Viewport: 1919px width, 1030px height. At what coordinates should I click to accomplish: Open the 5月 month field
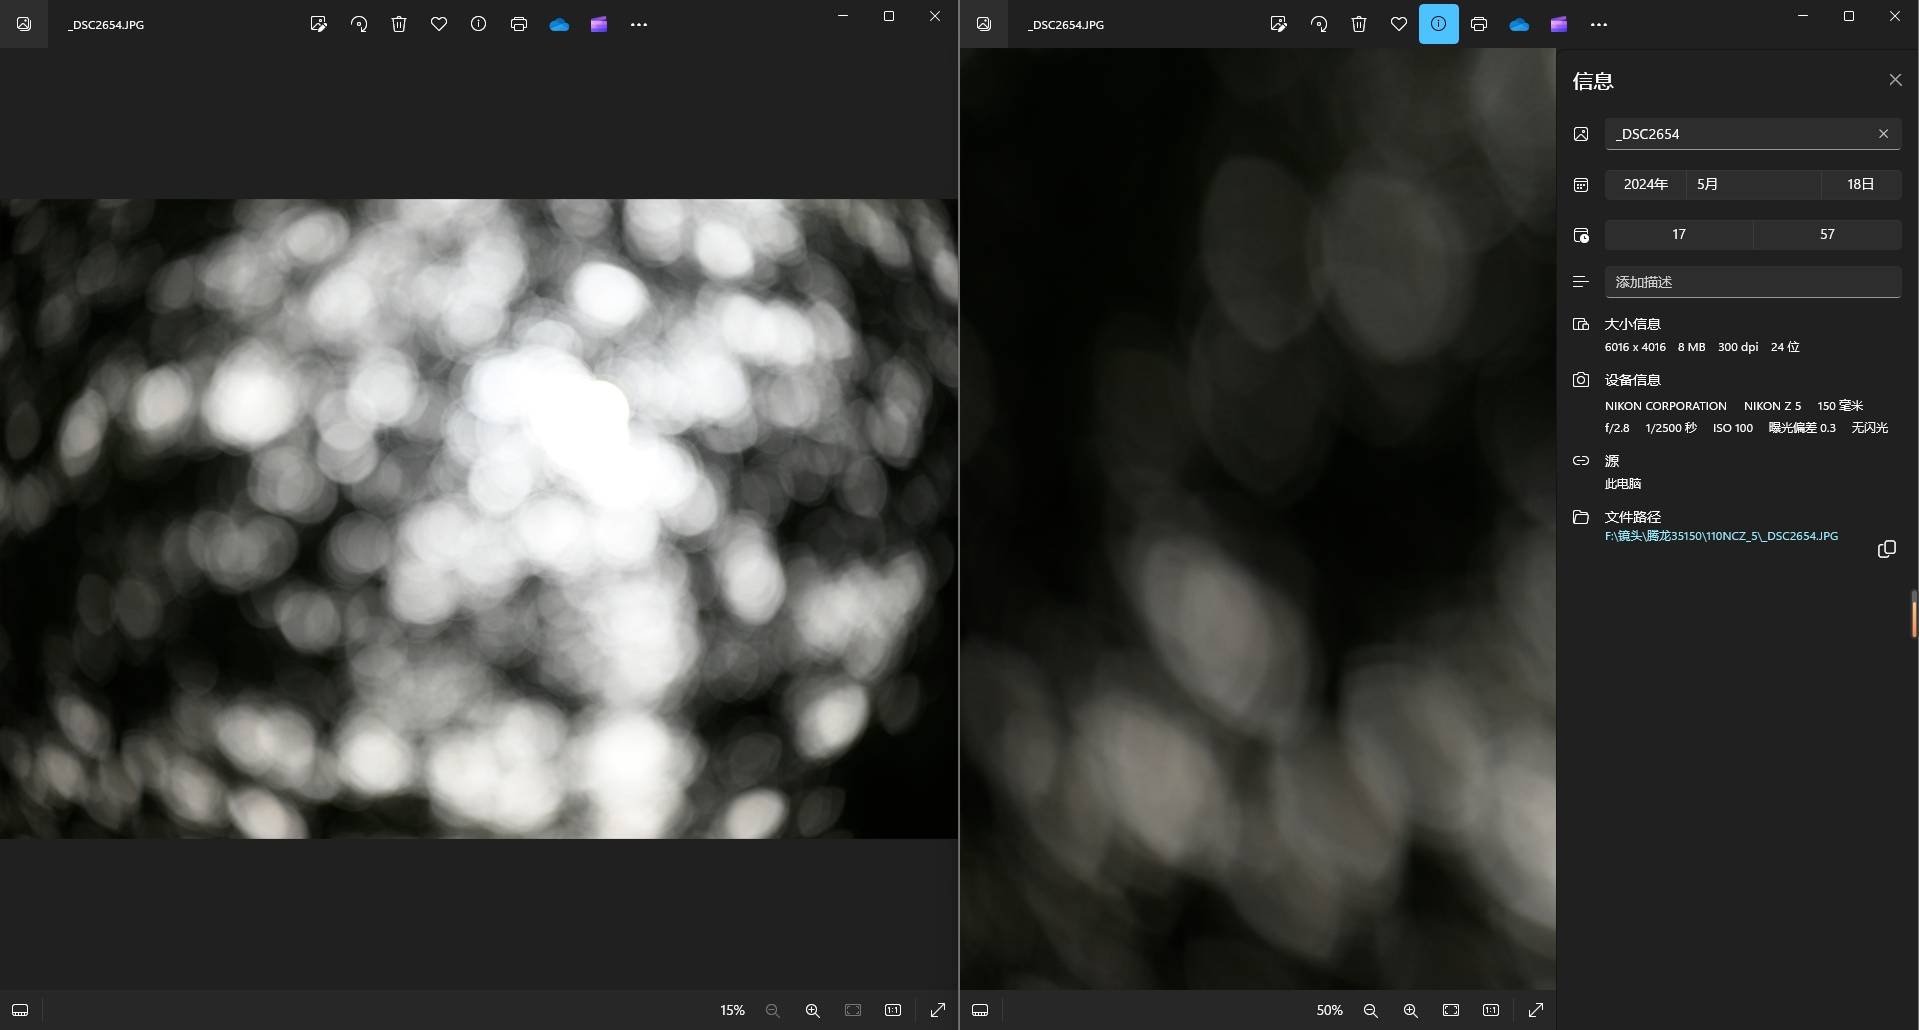click(1752, 184)
